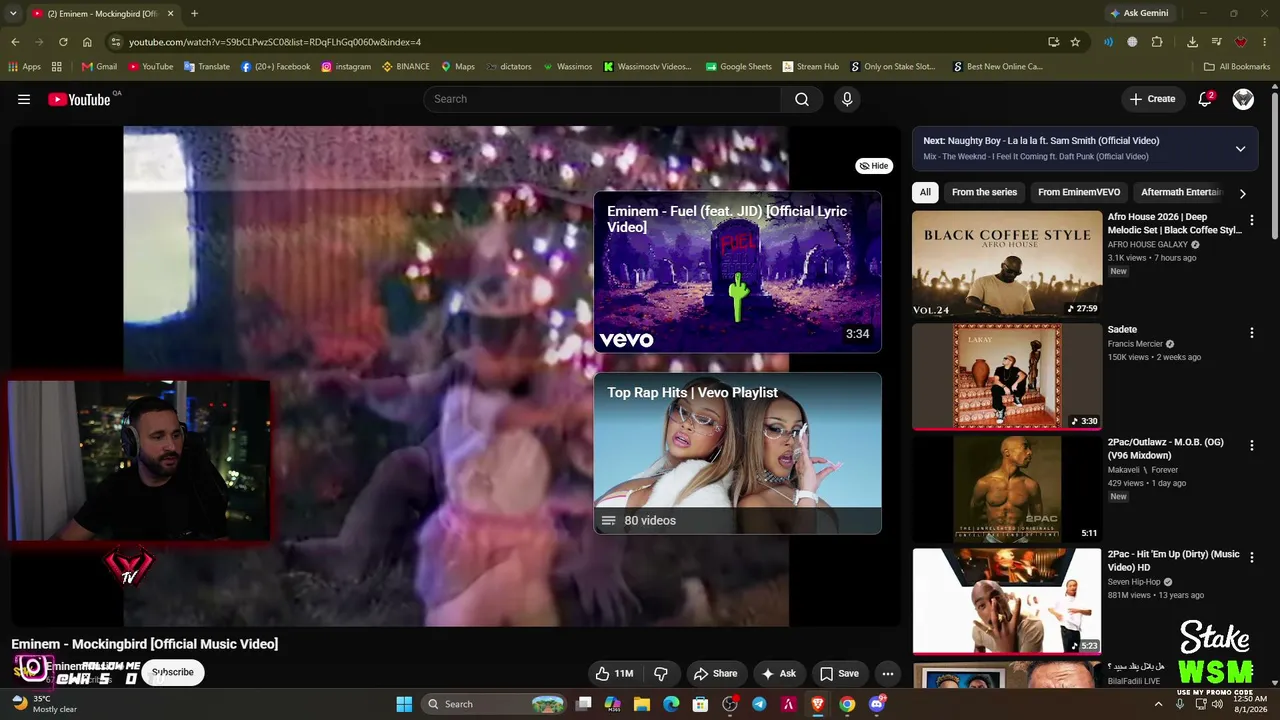Select the Aftermath Entertainment chip

click(1181, 192)
